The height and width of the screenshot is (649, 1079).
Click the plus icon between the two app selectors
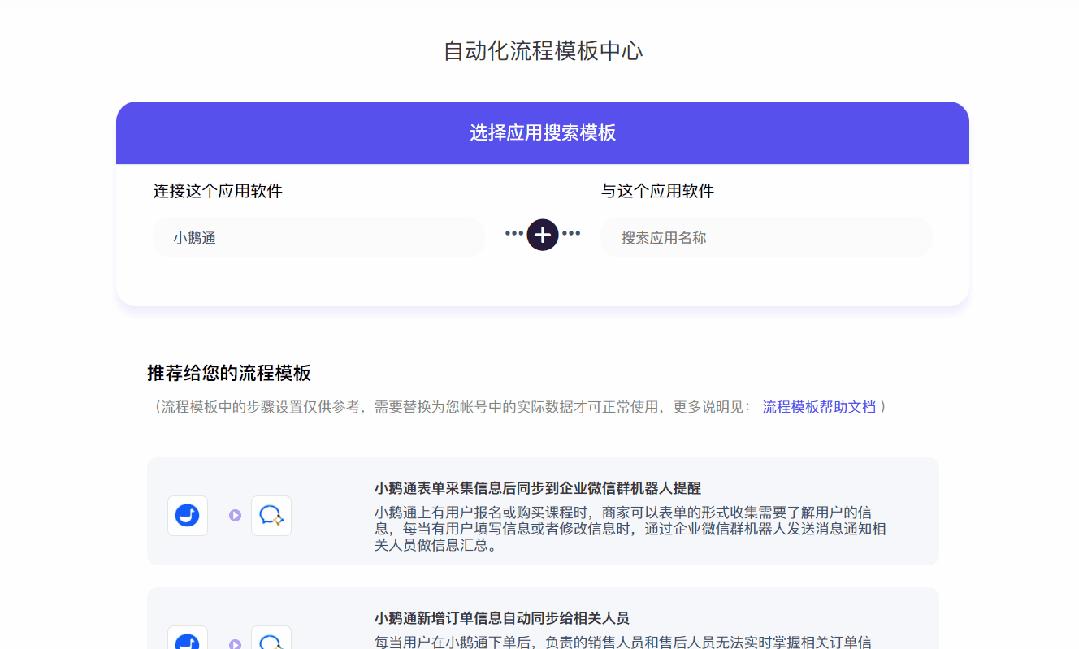(542, 235)
